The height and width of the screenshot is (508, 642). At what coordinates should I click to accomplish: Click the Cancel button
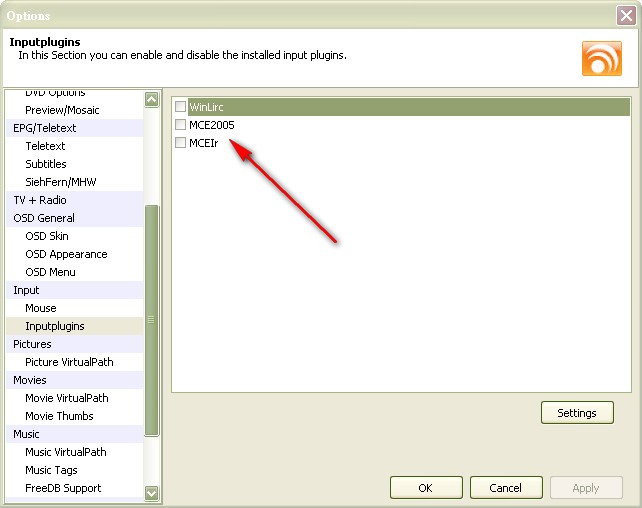click(x=505, y=488)
